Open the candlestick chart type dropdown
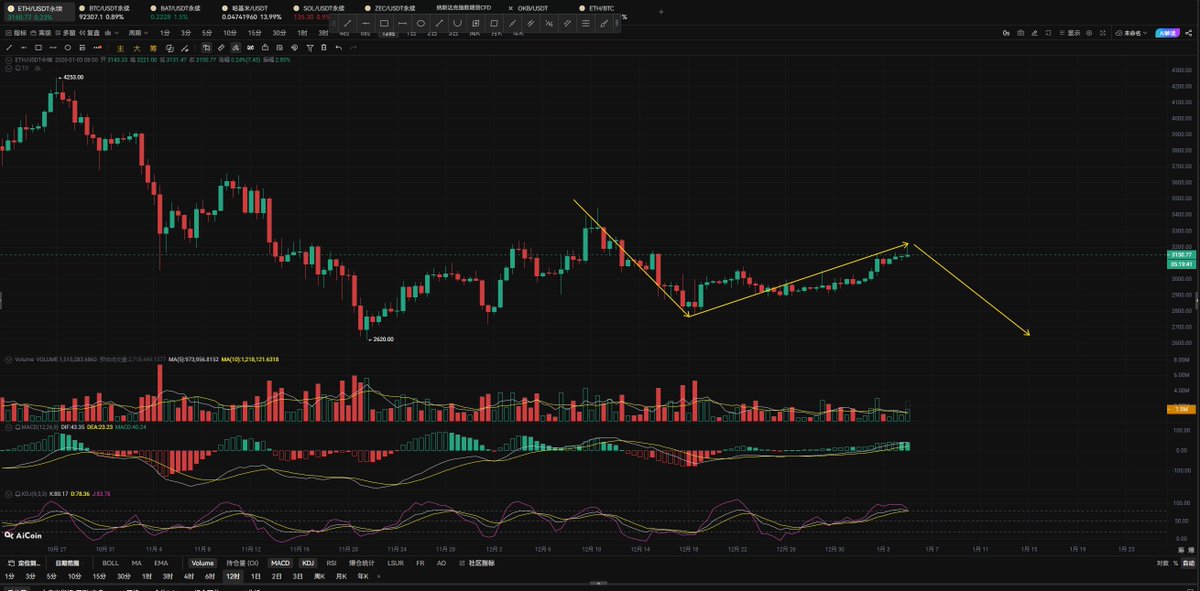Viewport: 1200px width, 591px height. point(112,33)
